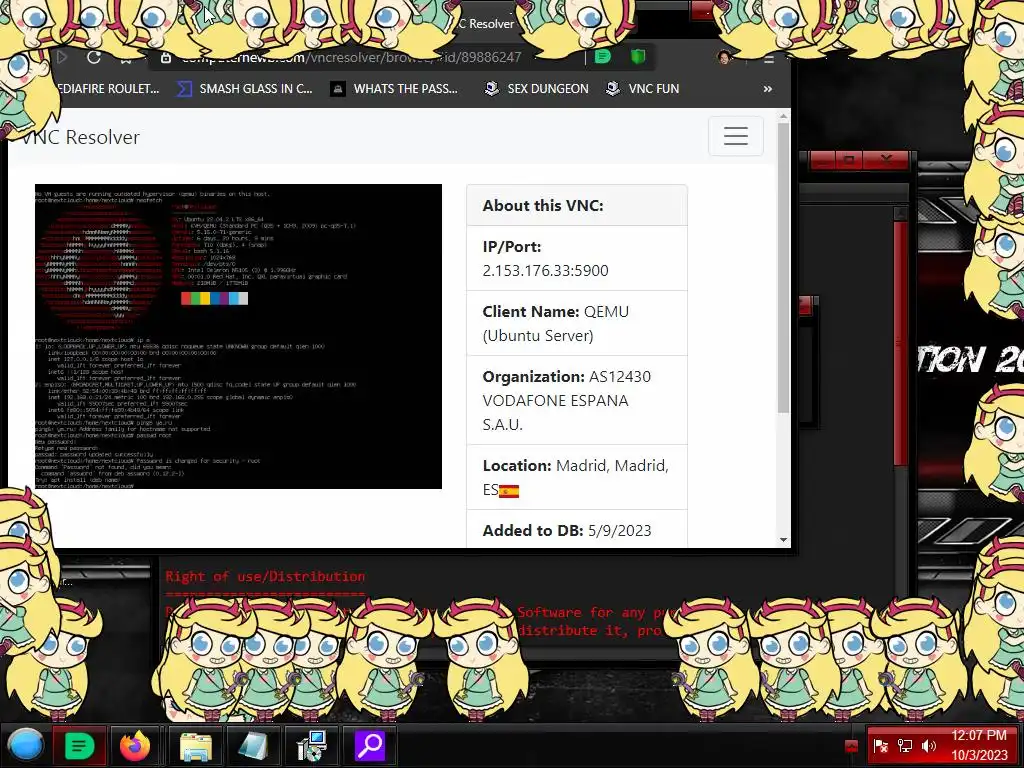Viewport: 1024px width, 768px height.
Task: Open the MEDIAFIRE ROULET... bookmark
Action: (108, 88)
